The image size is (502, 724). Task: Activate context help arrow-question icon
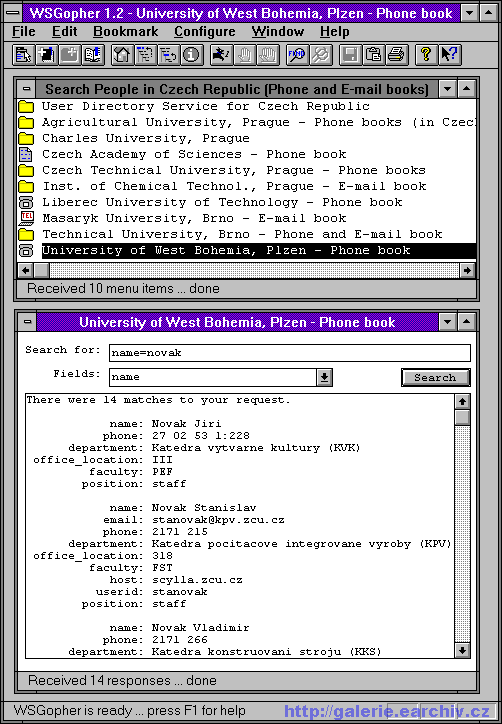tap(448, 55)
